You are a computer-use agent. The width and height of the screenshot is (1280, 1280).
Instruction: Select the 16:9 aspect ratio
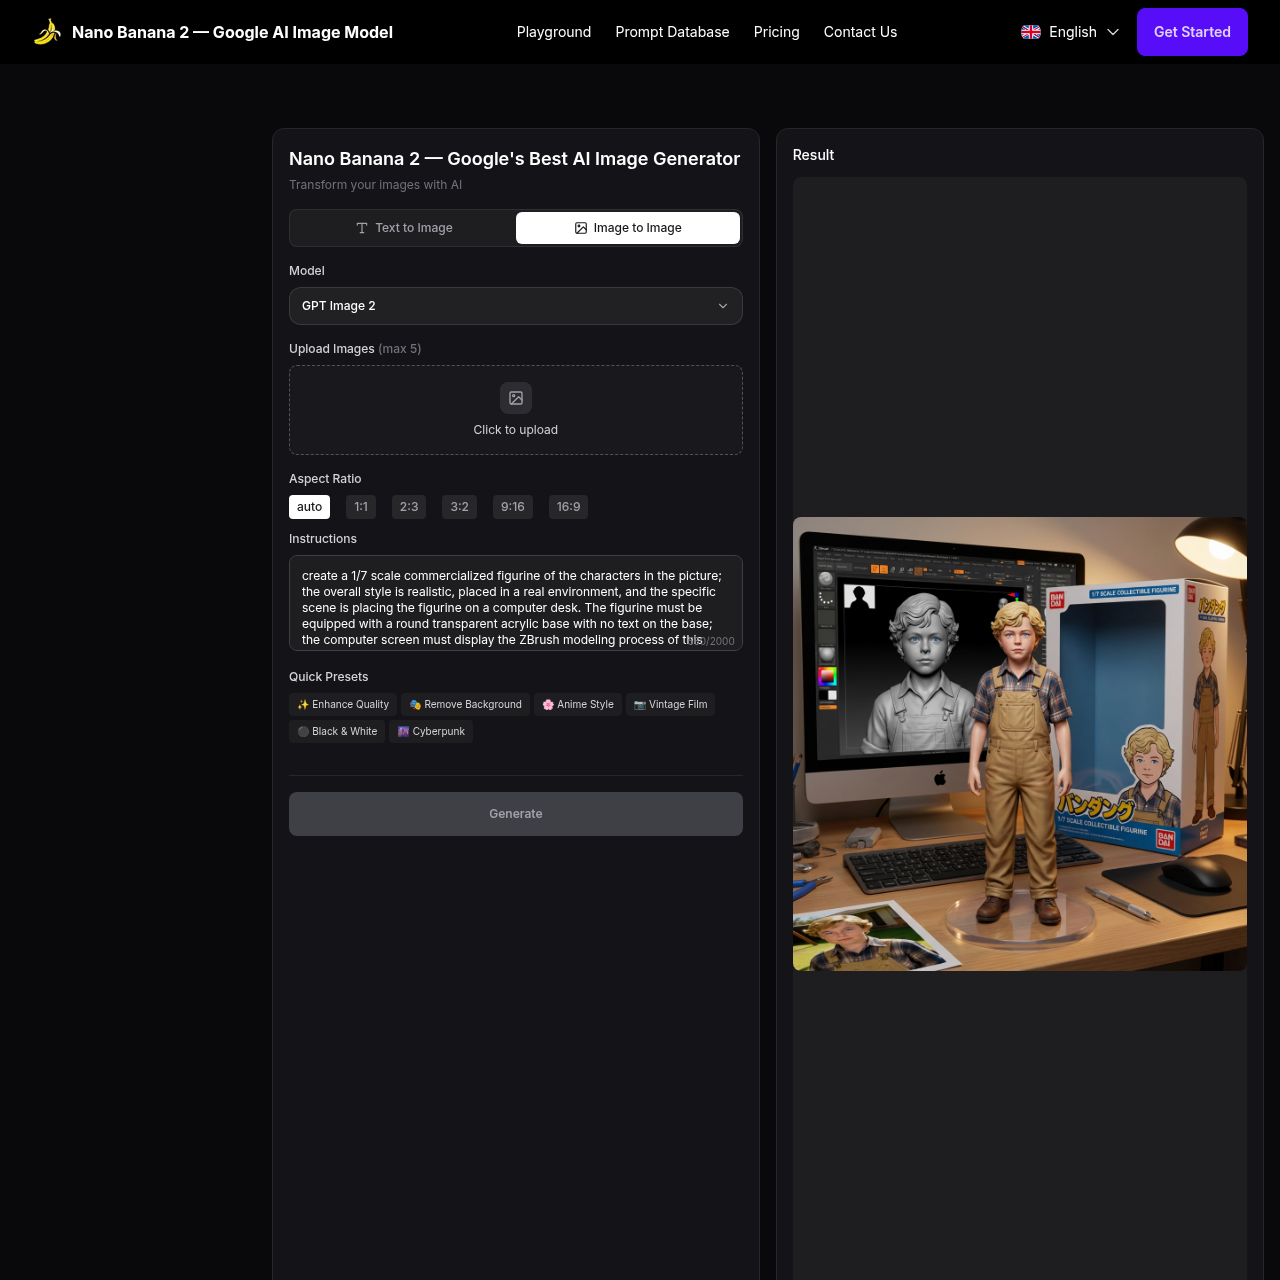click(568, 507)
